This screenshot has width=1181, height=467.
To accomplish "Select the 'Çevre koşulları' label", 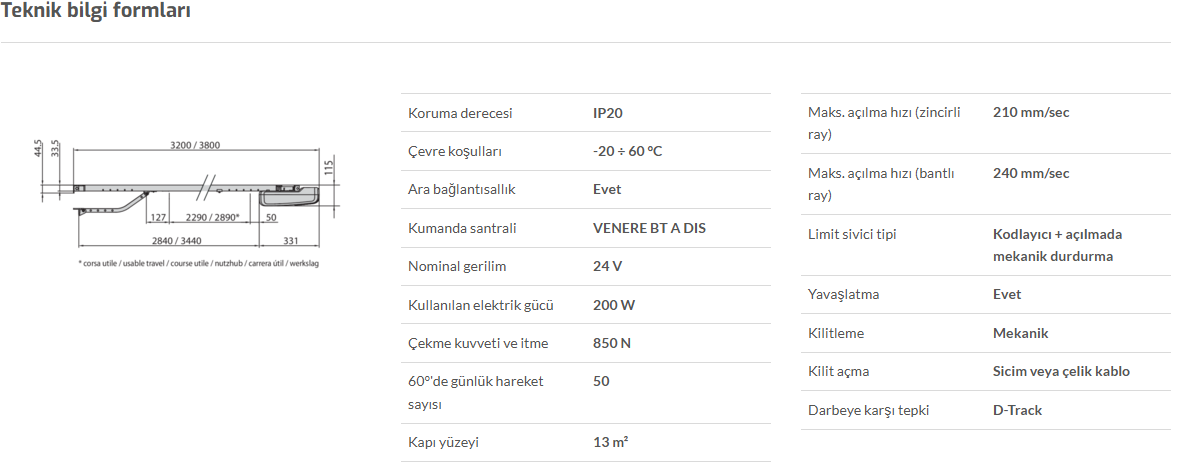I will tap(454, 151).
